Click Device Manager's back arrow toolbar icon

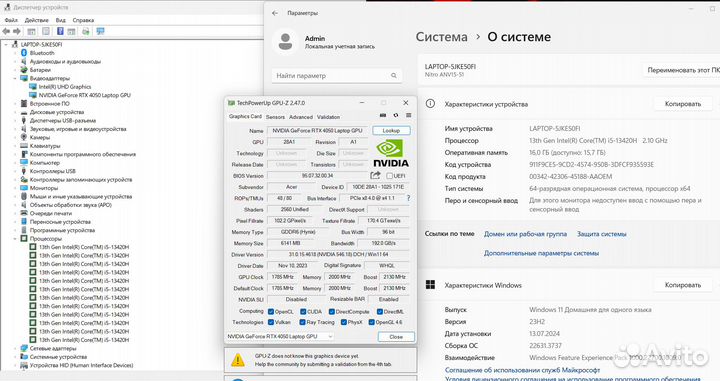6,31
